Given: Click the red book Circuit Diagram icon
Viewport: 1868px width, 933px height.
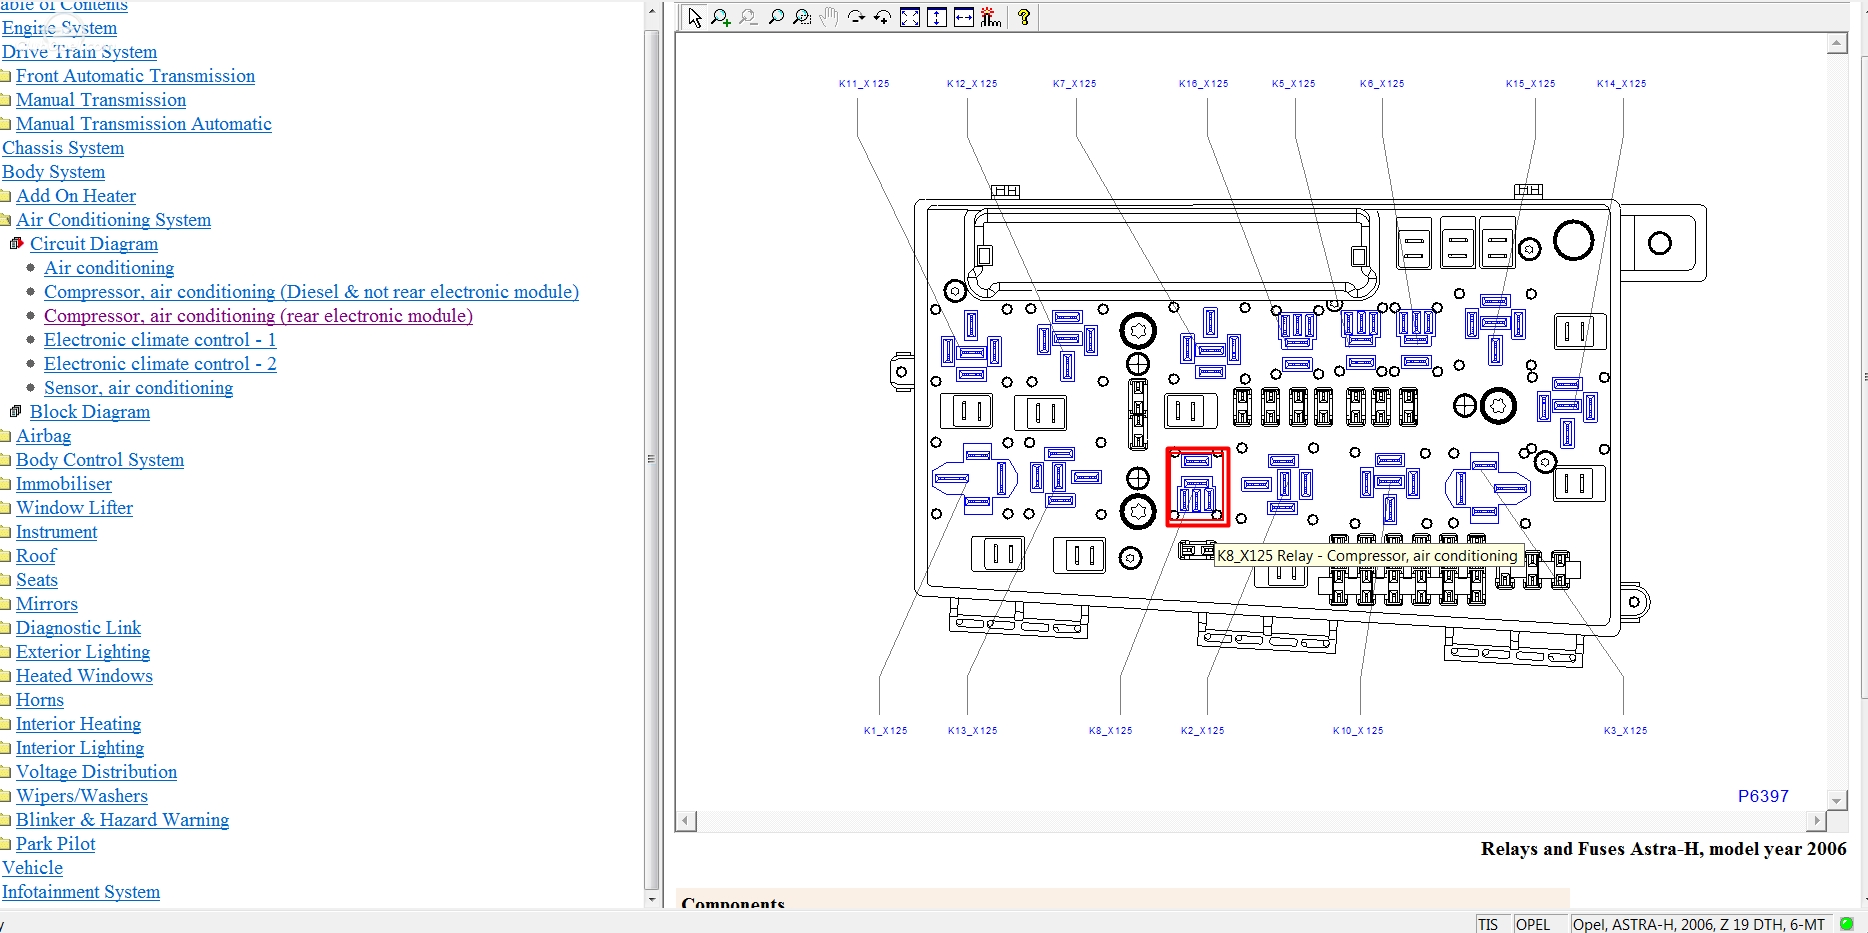Looking at the screenshot, I should (16, 244).
